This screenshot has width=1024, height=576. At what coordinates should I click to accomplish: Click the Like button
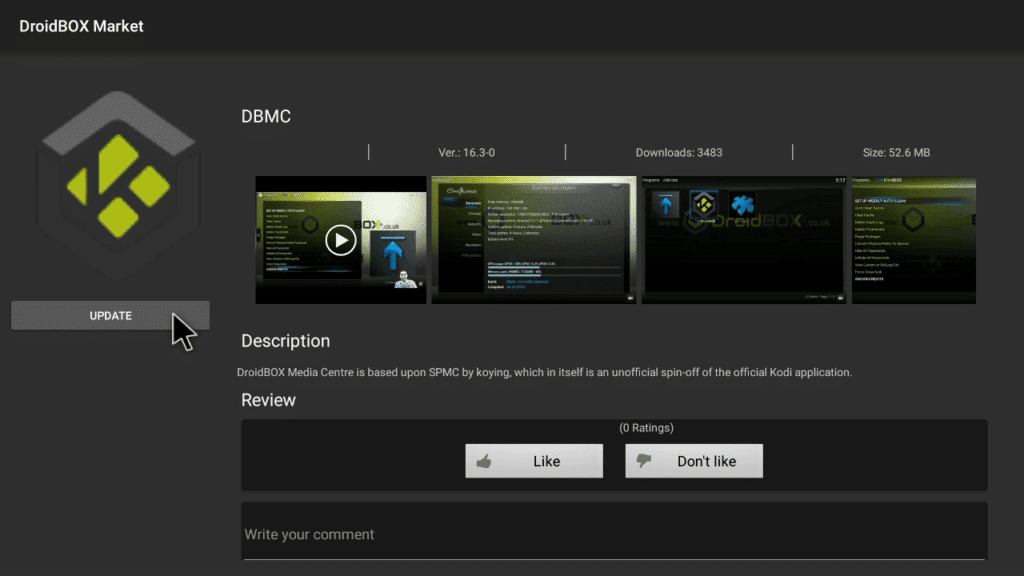534,461
